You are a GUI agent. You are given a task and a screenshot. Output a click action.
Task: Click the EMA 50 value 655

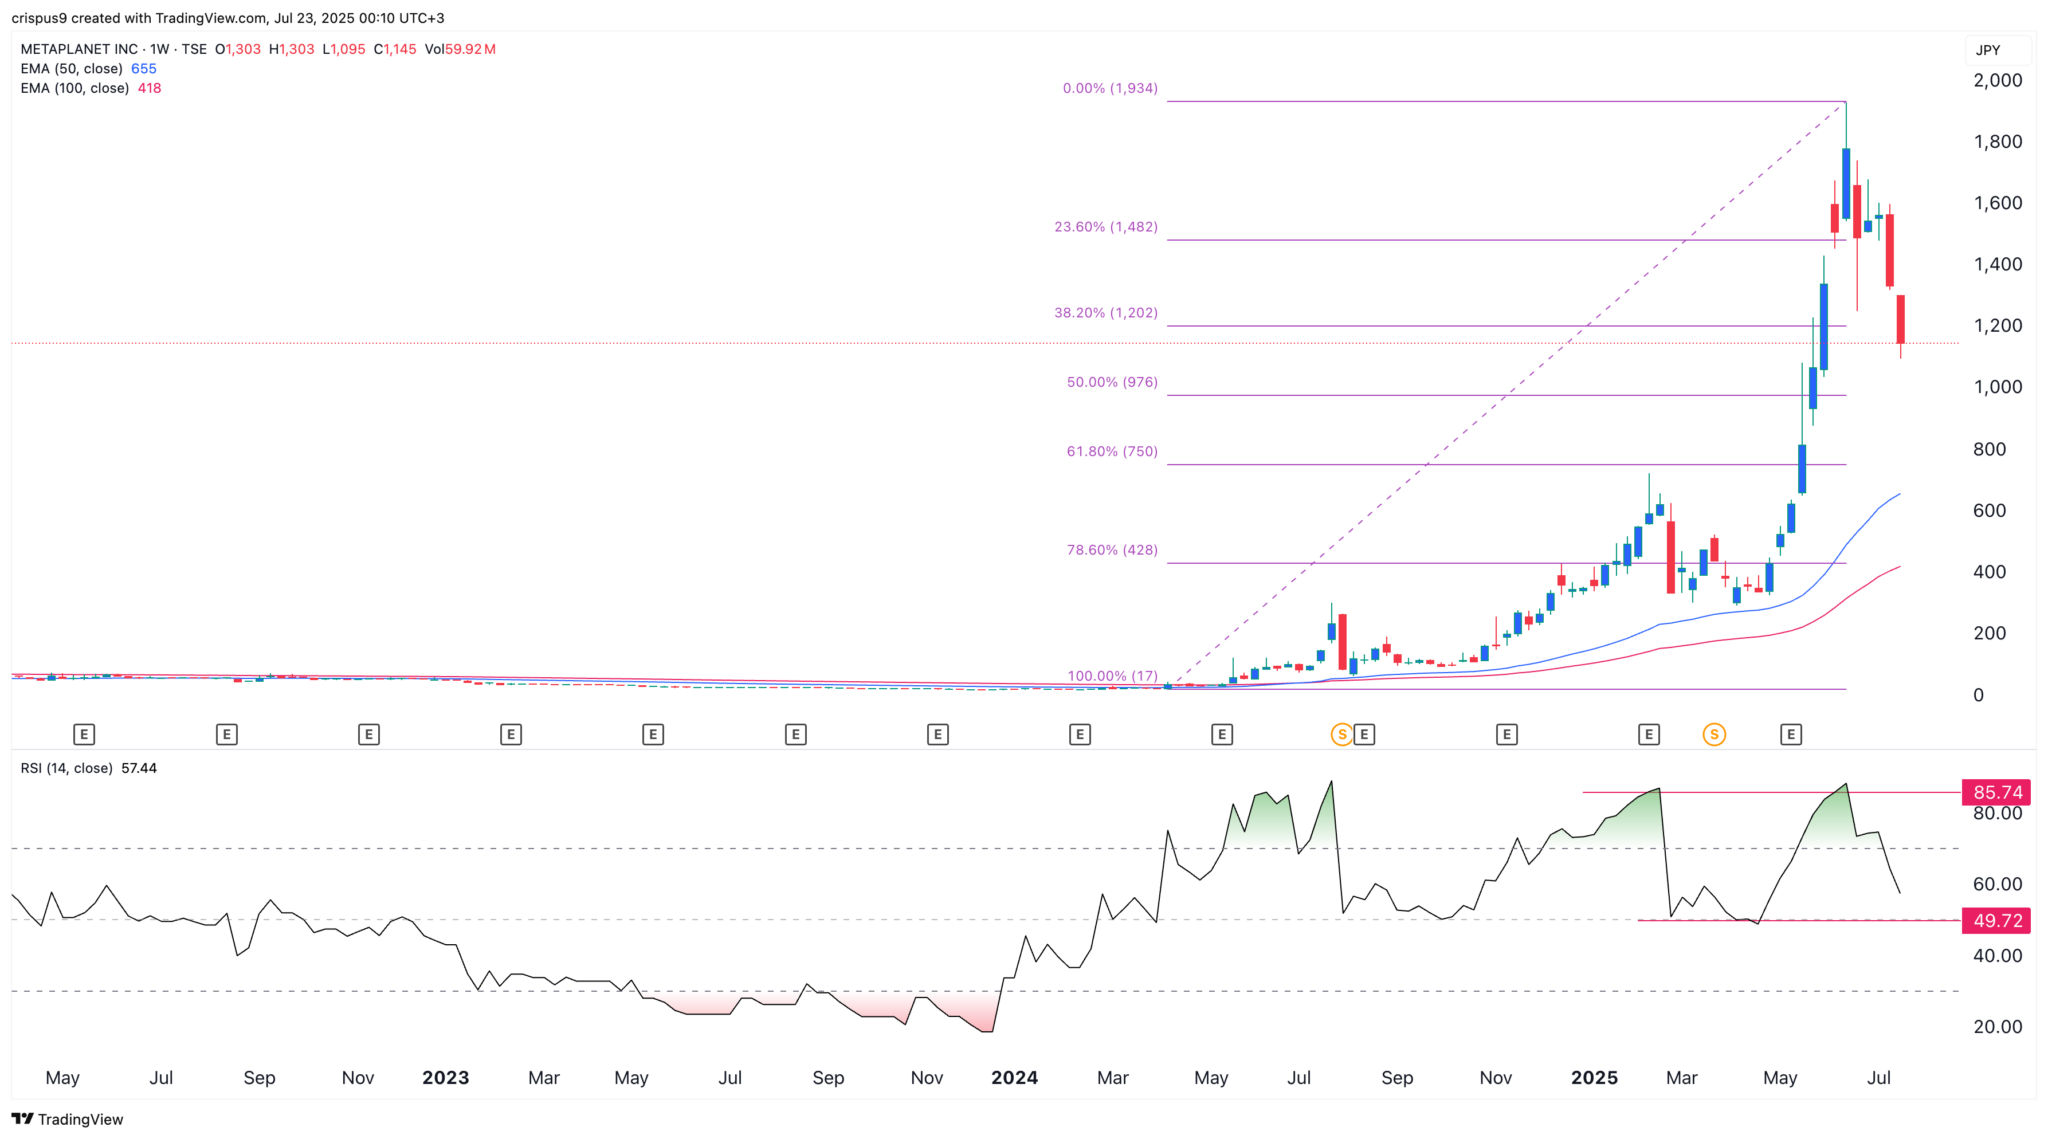pos(144,69)
